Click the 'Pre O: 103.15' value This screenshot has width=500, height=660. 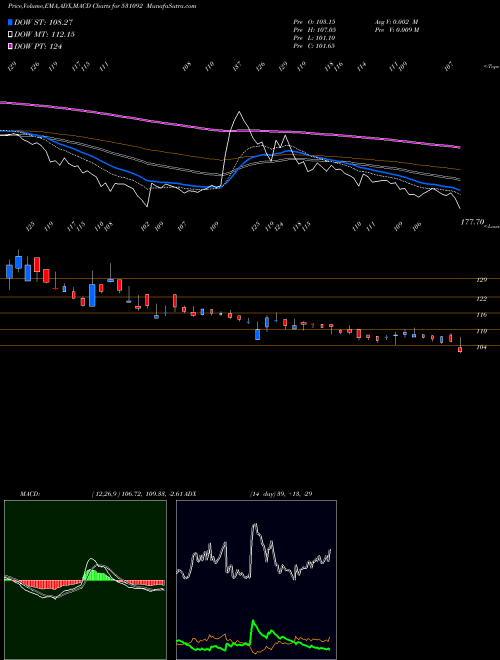coord(314,22)
